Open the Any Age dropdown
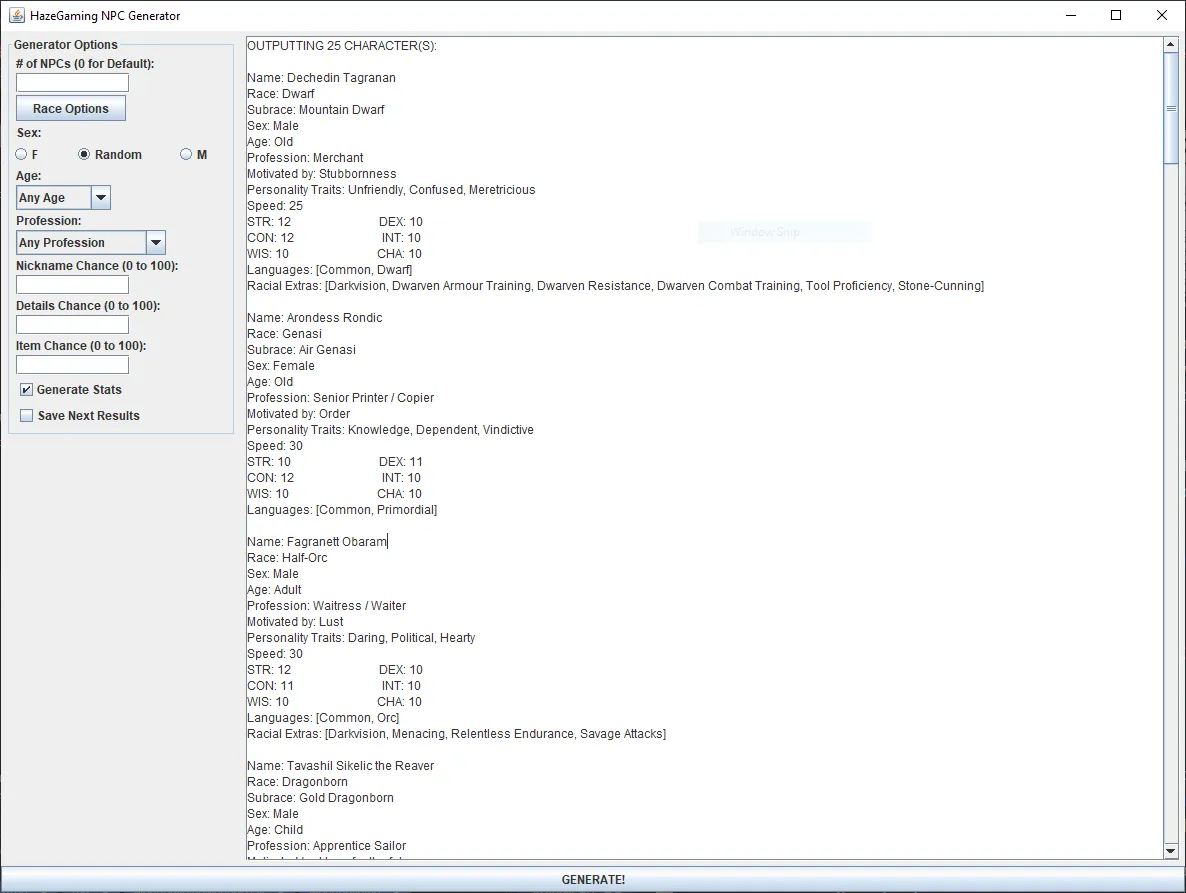Image resolution: width=1186 pixels, height=893 pixels. pyautogui.click(x=64, y=197)
